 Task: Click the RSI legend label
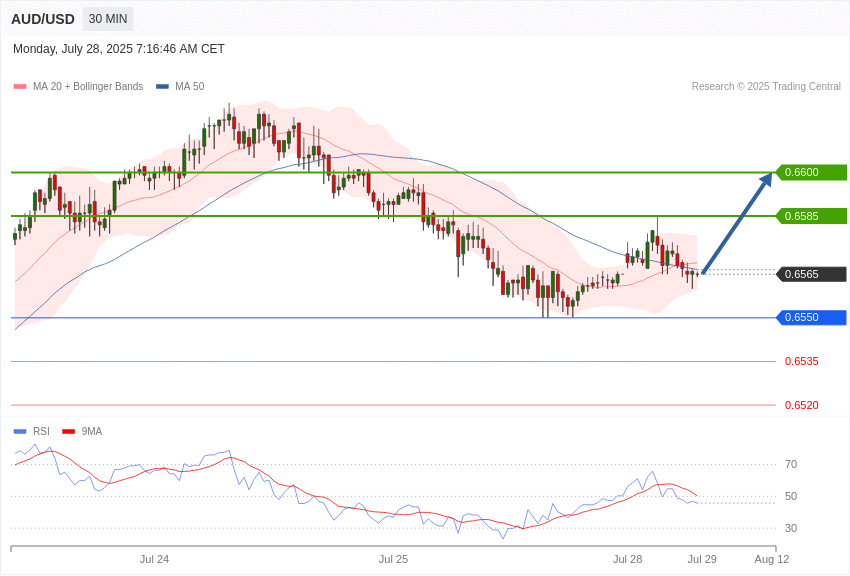(41, 431)
